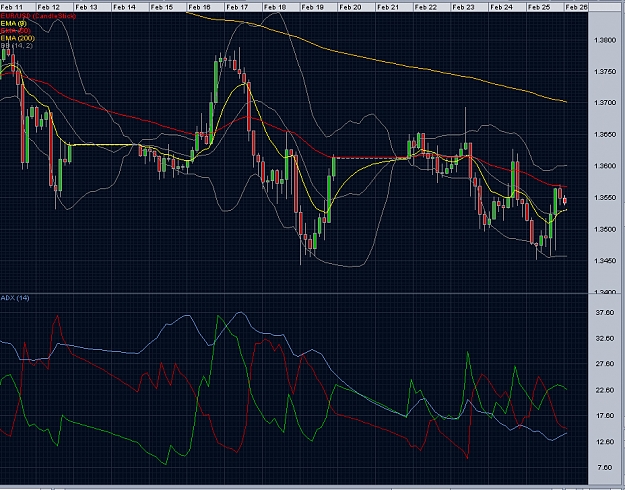Screen dimensions: 625x490
Task: Click the 1.3700 price axis label
Action: (x=605, y=103)
